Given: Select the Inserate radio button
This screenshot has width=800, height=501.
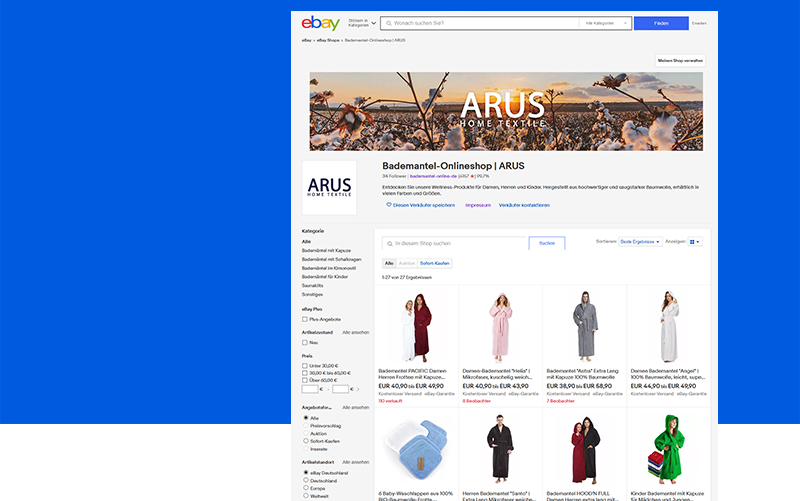Looking at the screenshot, I should pos(306,449).
